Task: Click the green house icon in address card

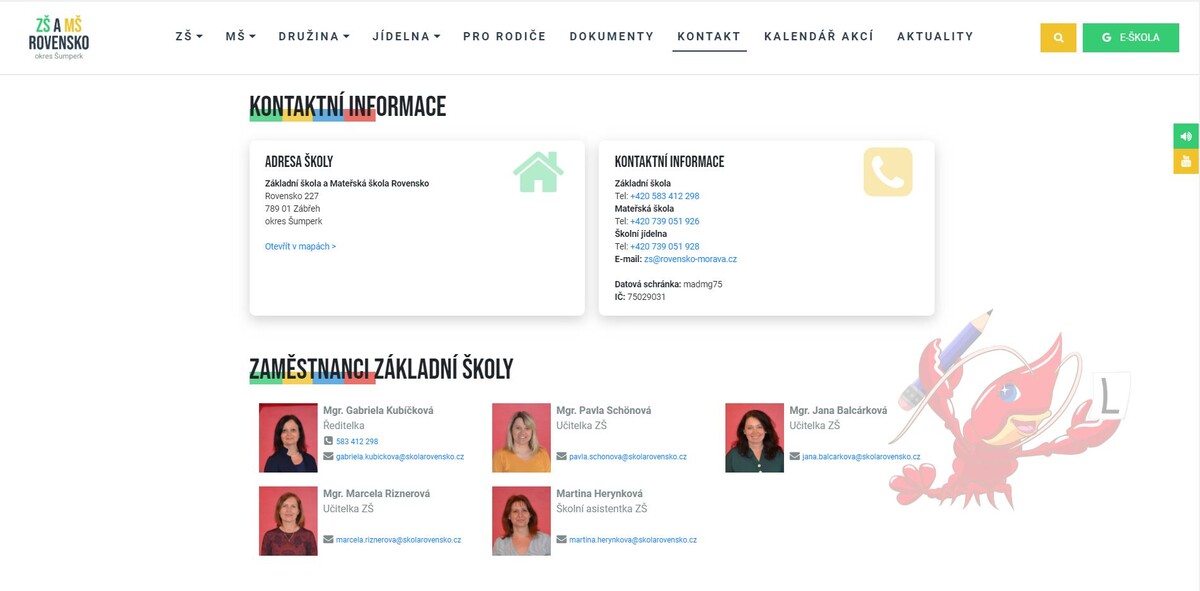Action: 538,172
